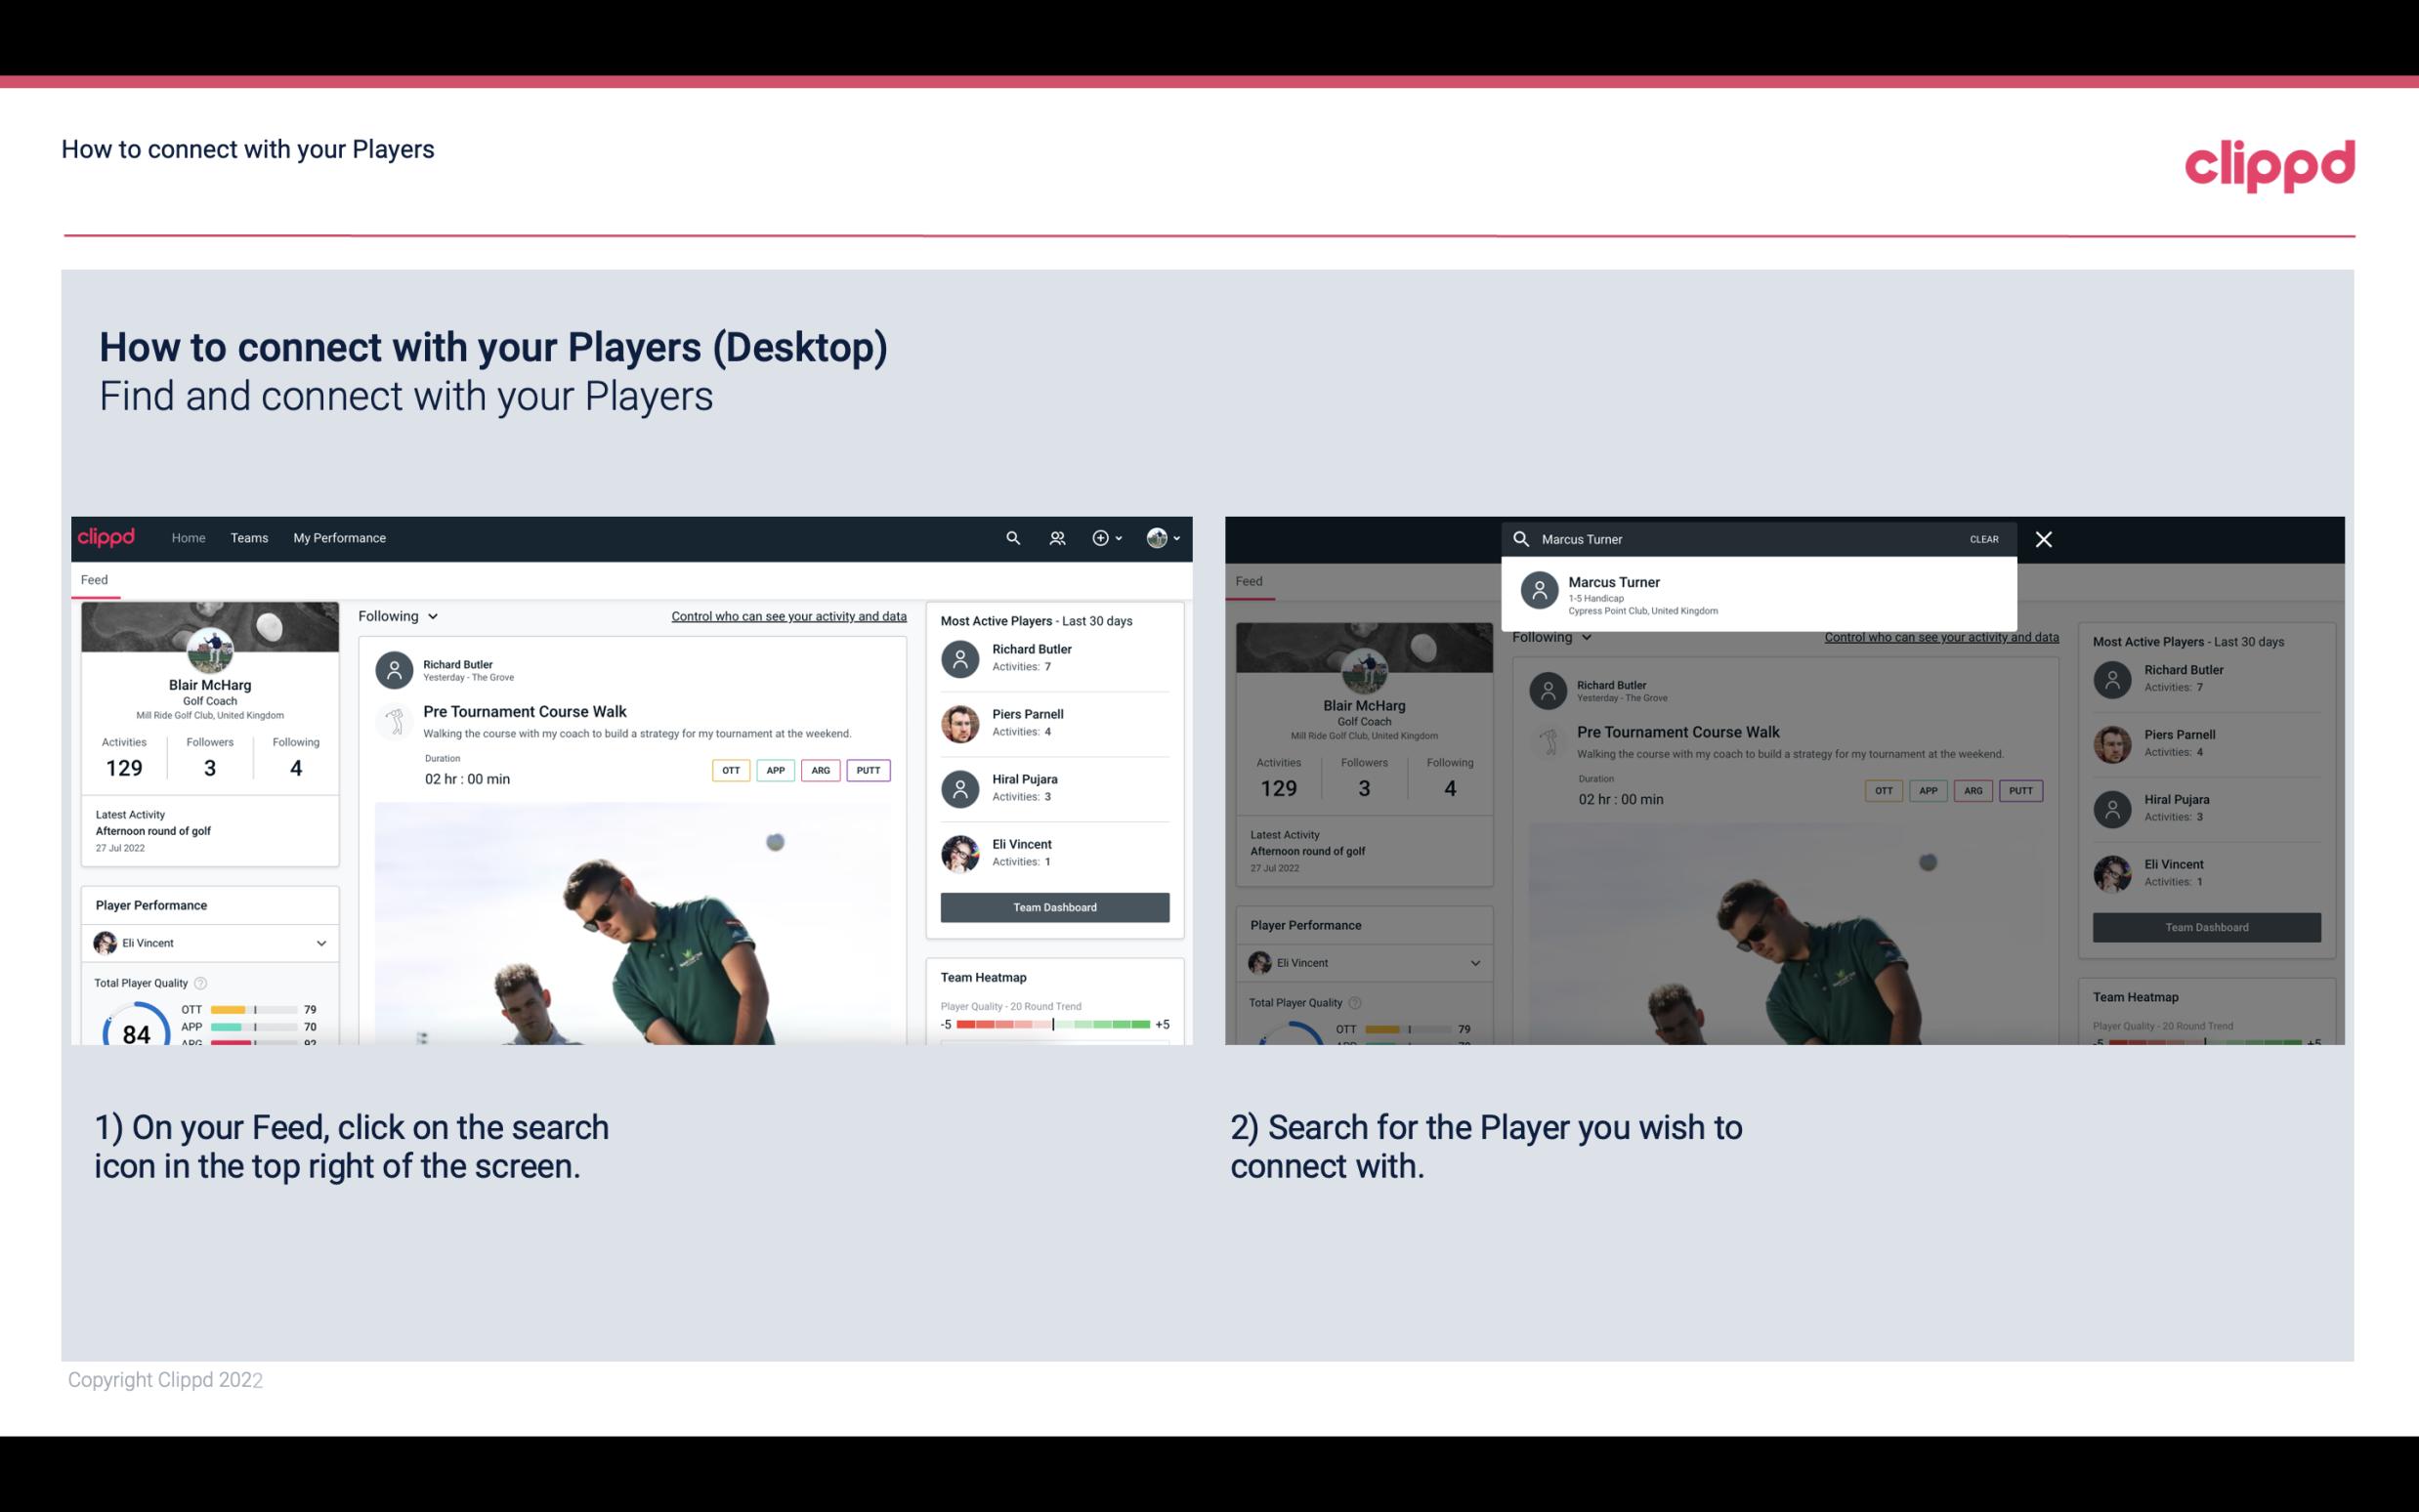The image size is (2419, 1512).
Task: Click Control who can see activity link
Action: 787,615
